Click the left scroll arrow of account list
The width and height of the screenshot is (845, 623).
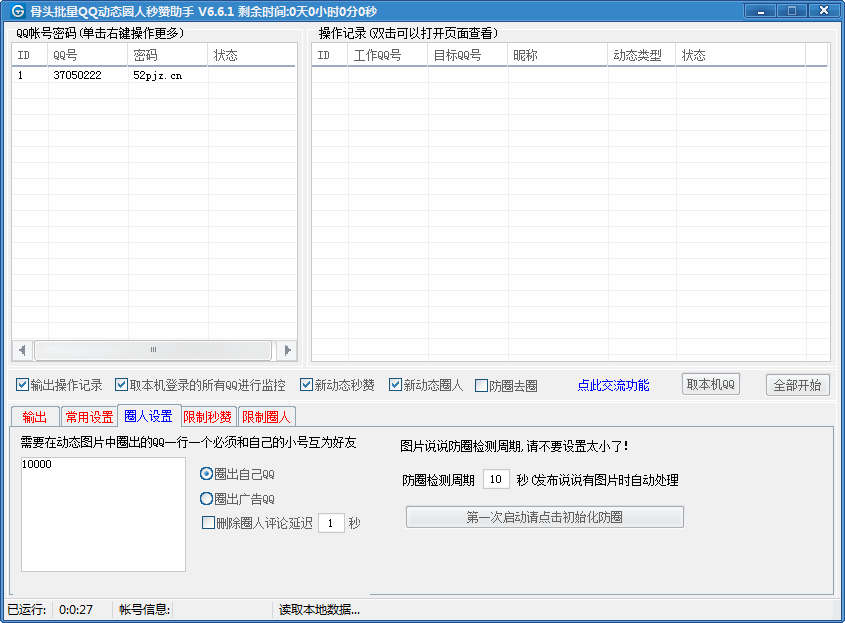[22, 350]
